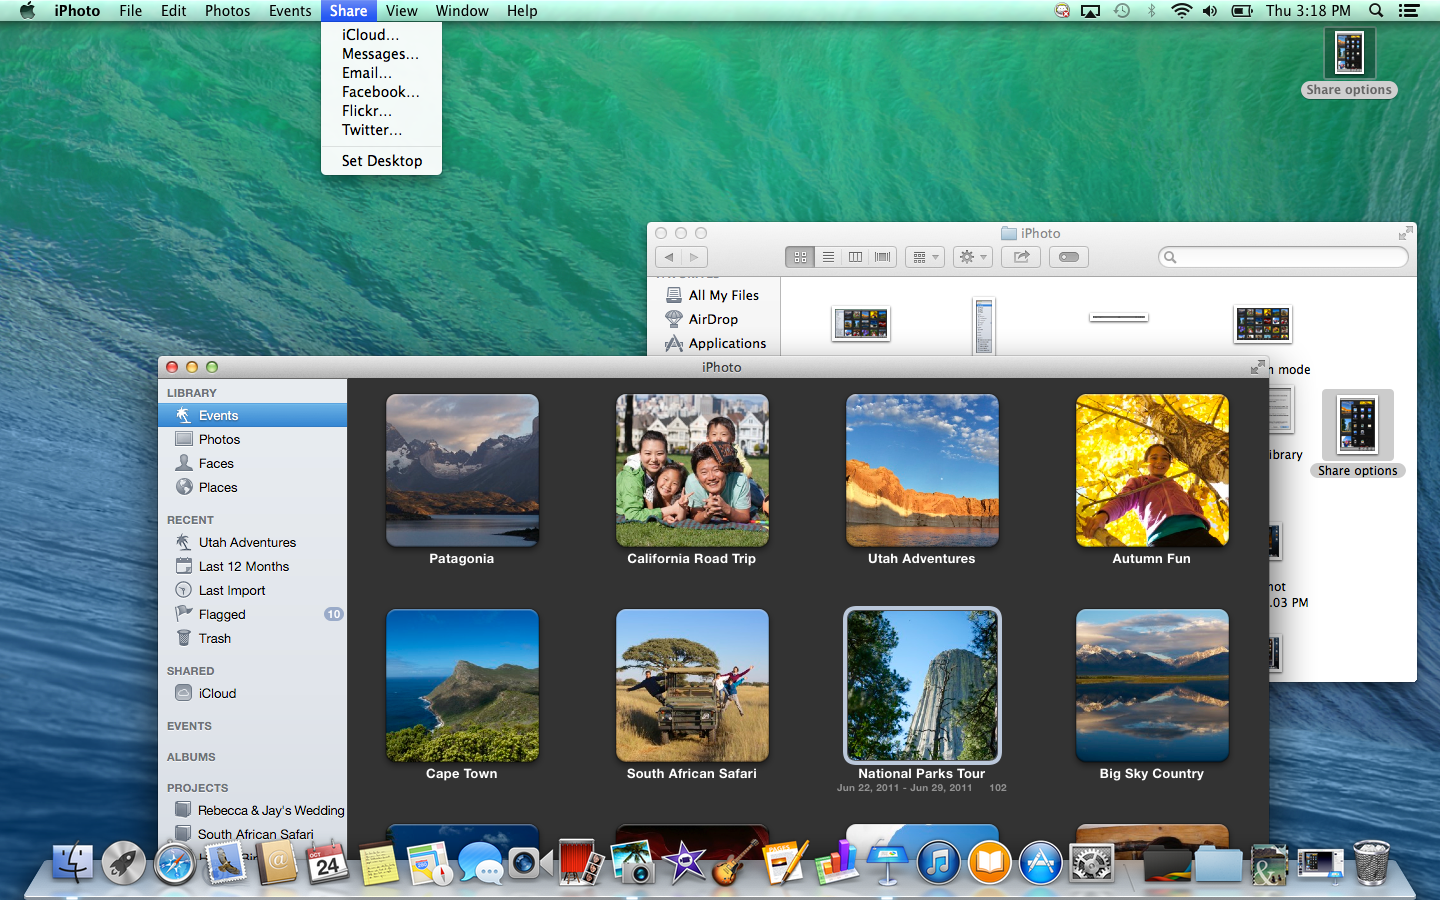1440x900 pixels.
Task: Open Photo Booth from the Dock
Action: pos(581,862)
